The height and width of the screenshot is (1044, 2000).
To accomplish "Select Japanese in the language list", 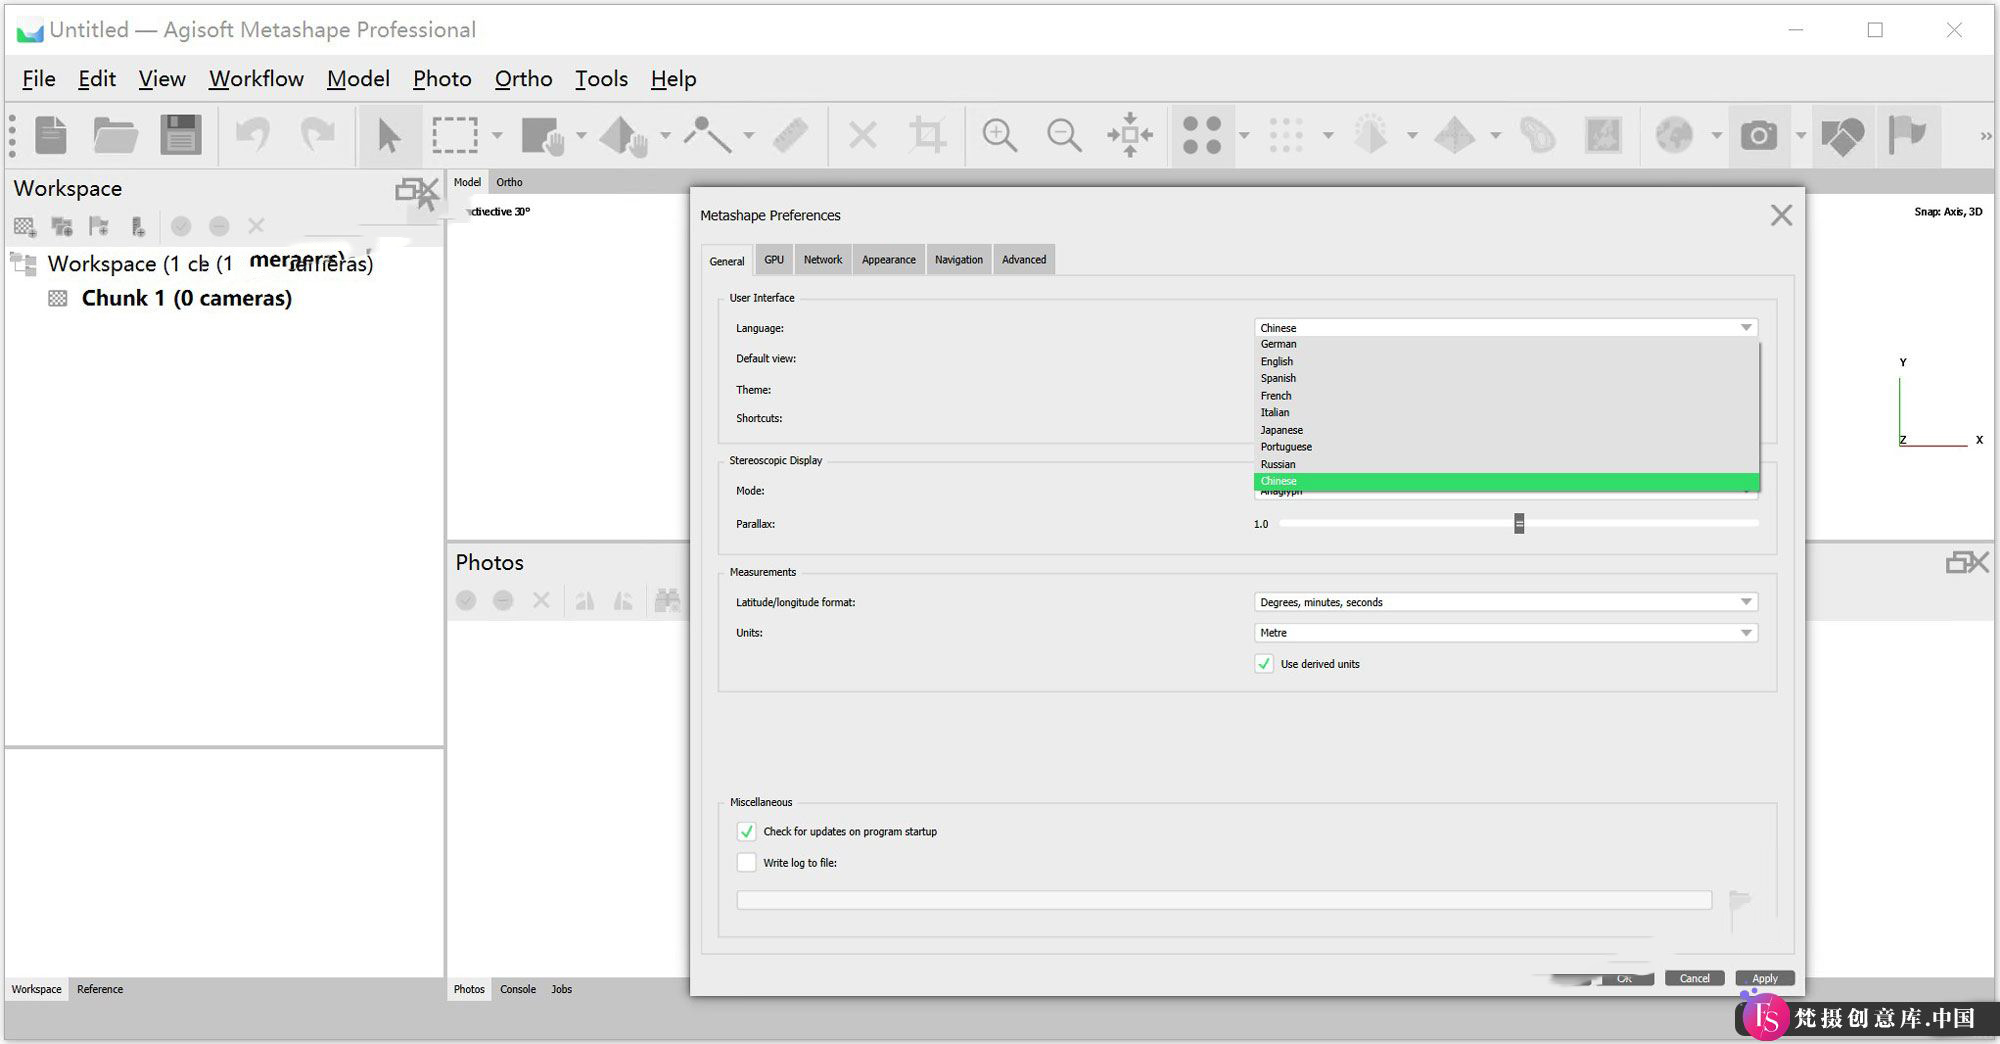I will click(1506, 430).
